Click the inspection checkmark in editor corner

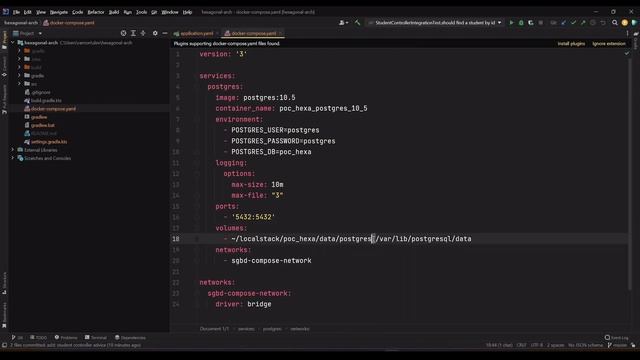[x=627, y=53]
